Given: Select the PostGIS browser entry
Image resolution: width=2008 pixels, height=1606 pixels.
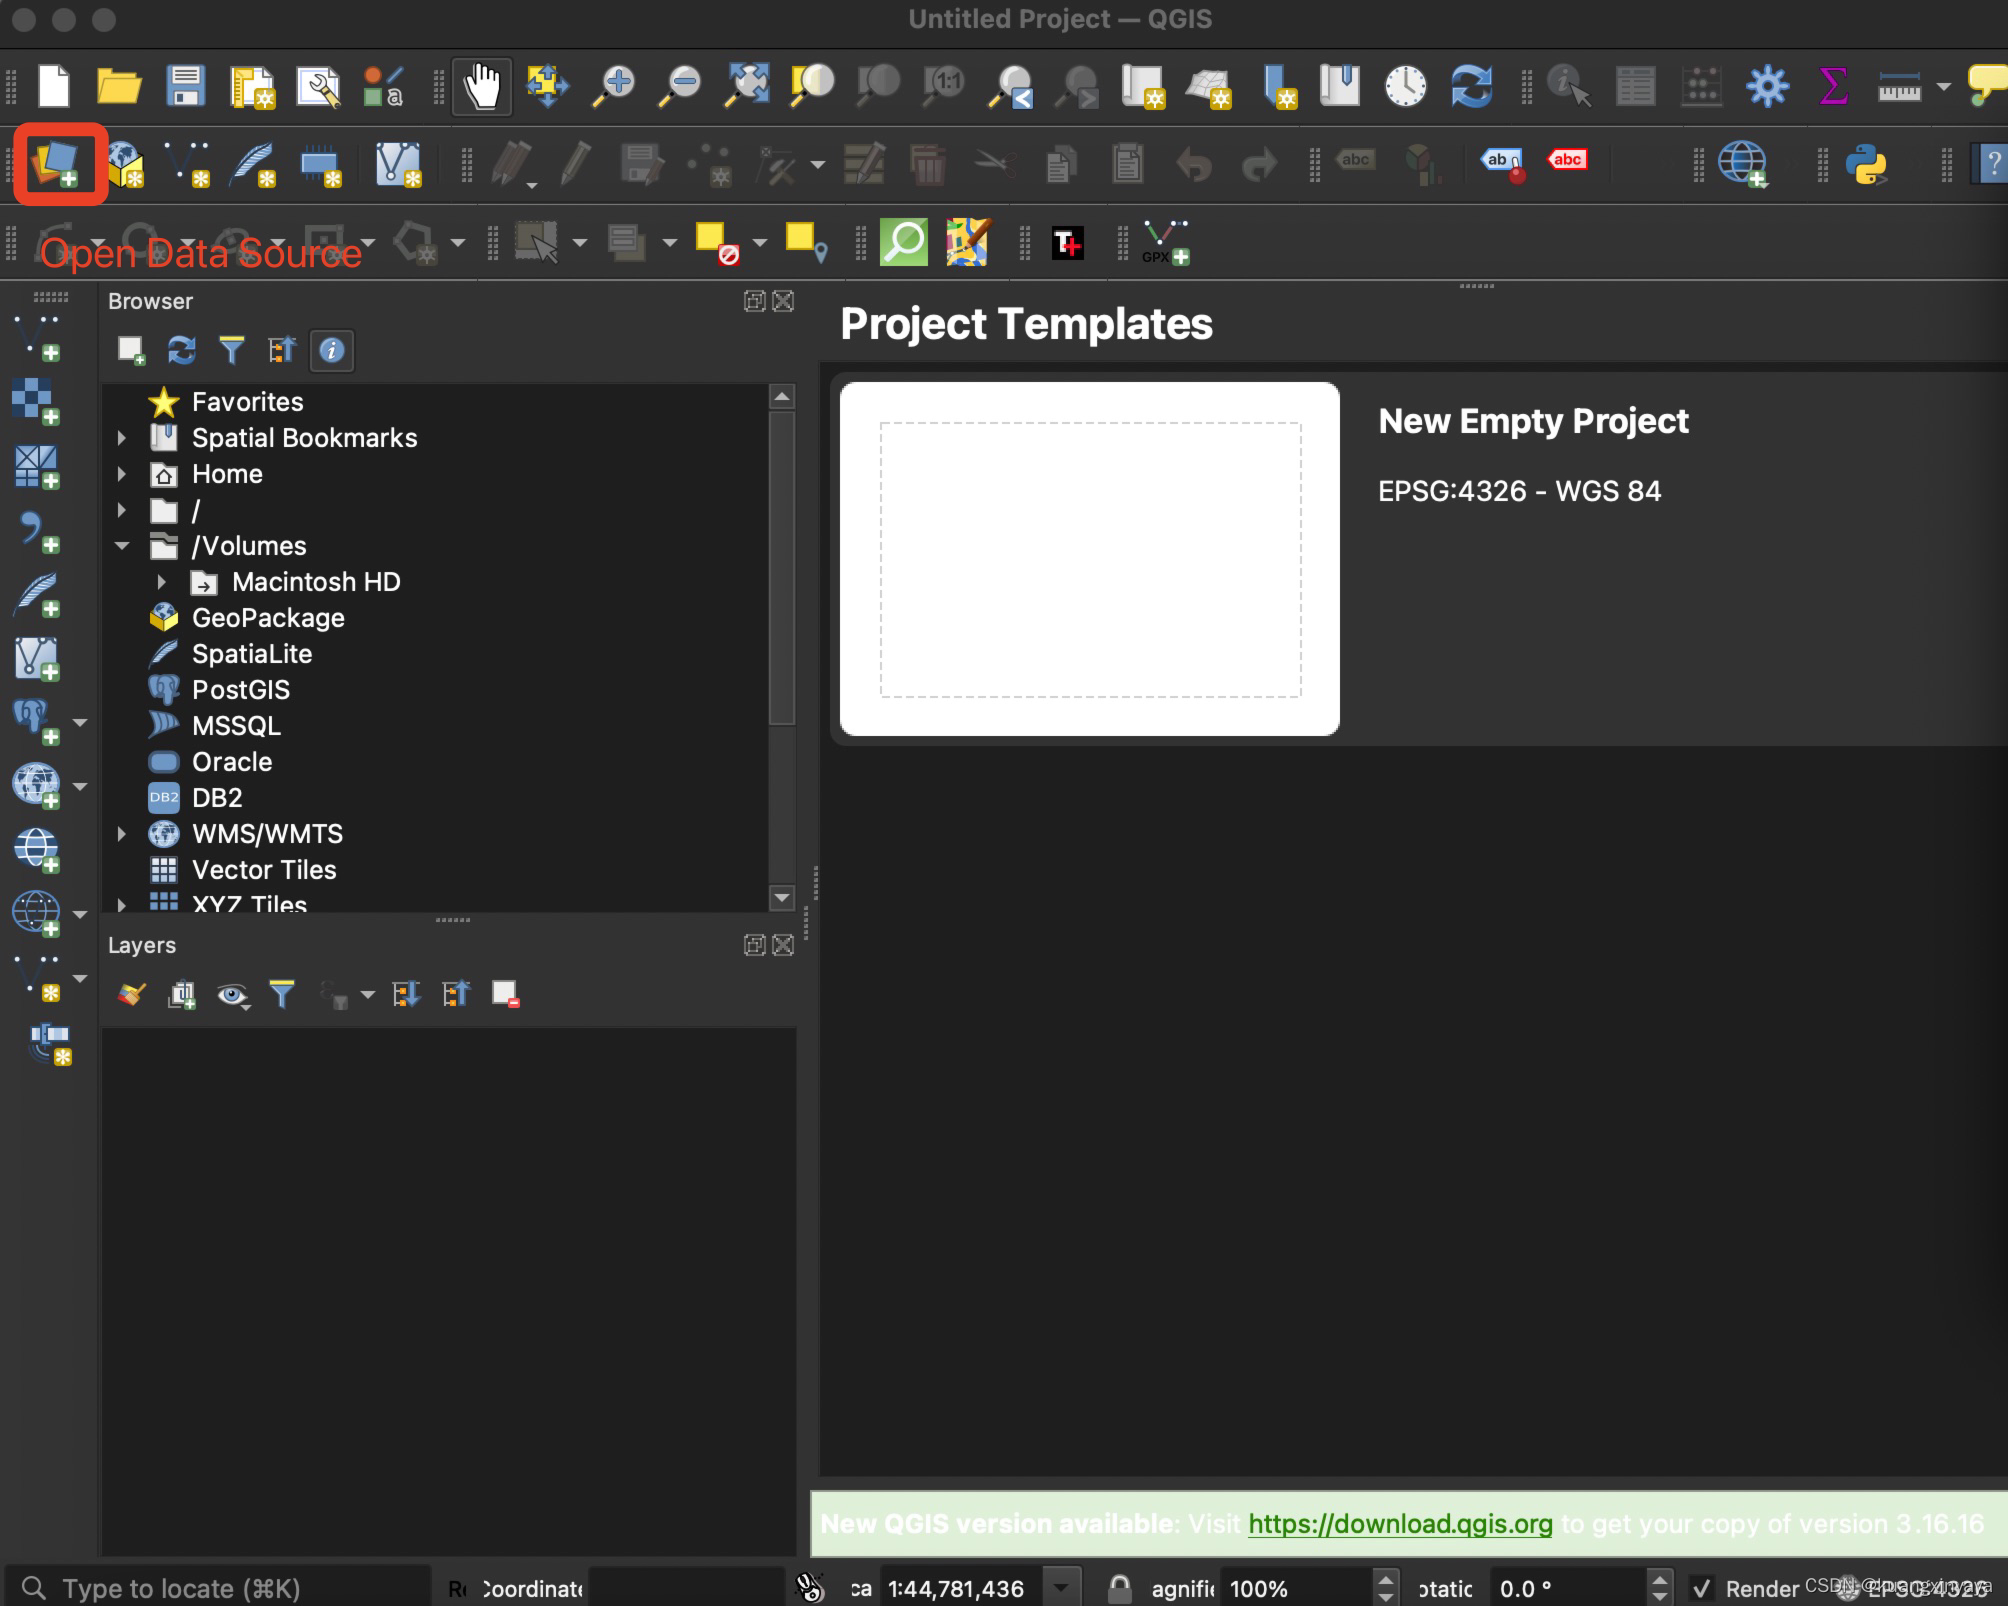Looking at the screenshot, I should coord(240,690).
